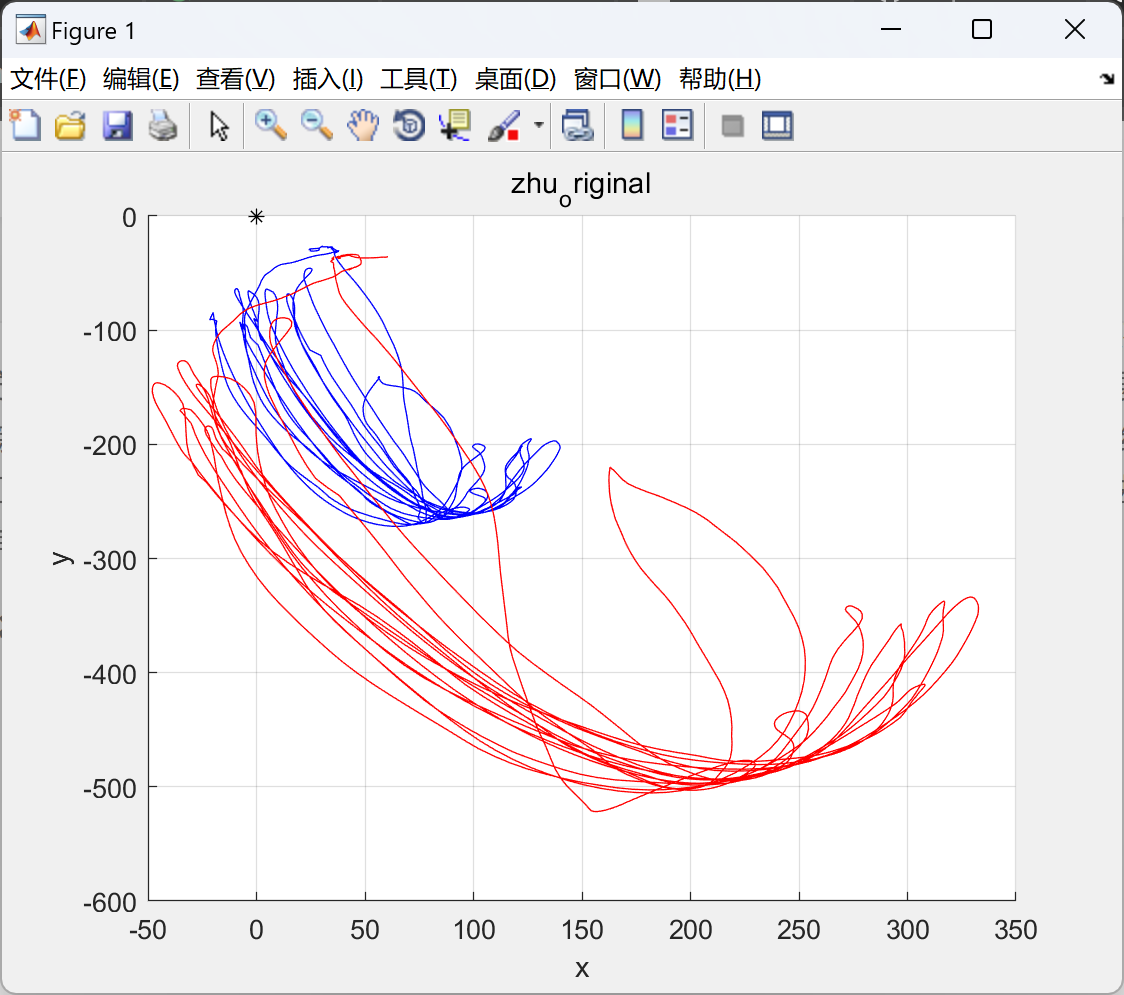Open the 编辑(E) menu
Screen dimensions: 1124x995
[141, 79]
